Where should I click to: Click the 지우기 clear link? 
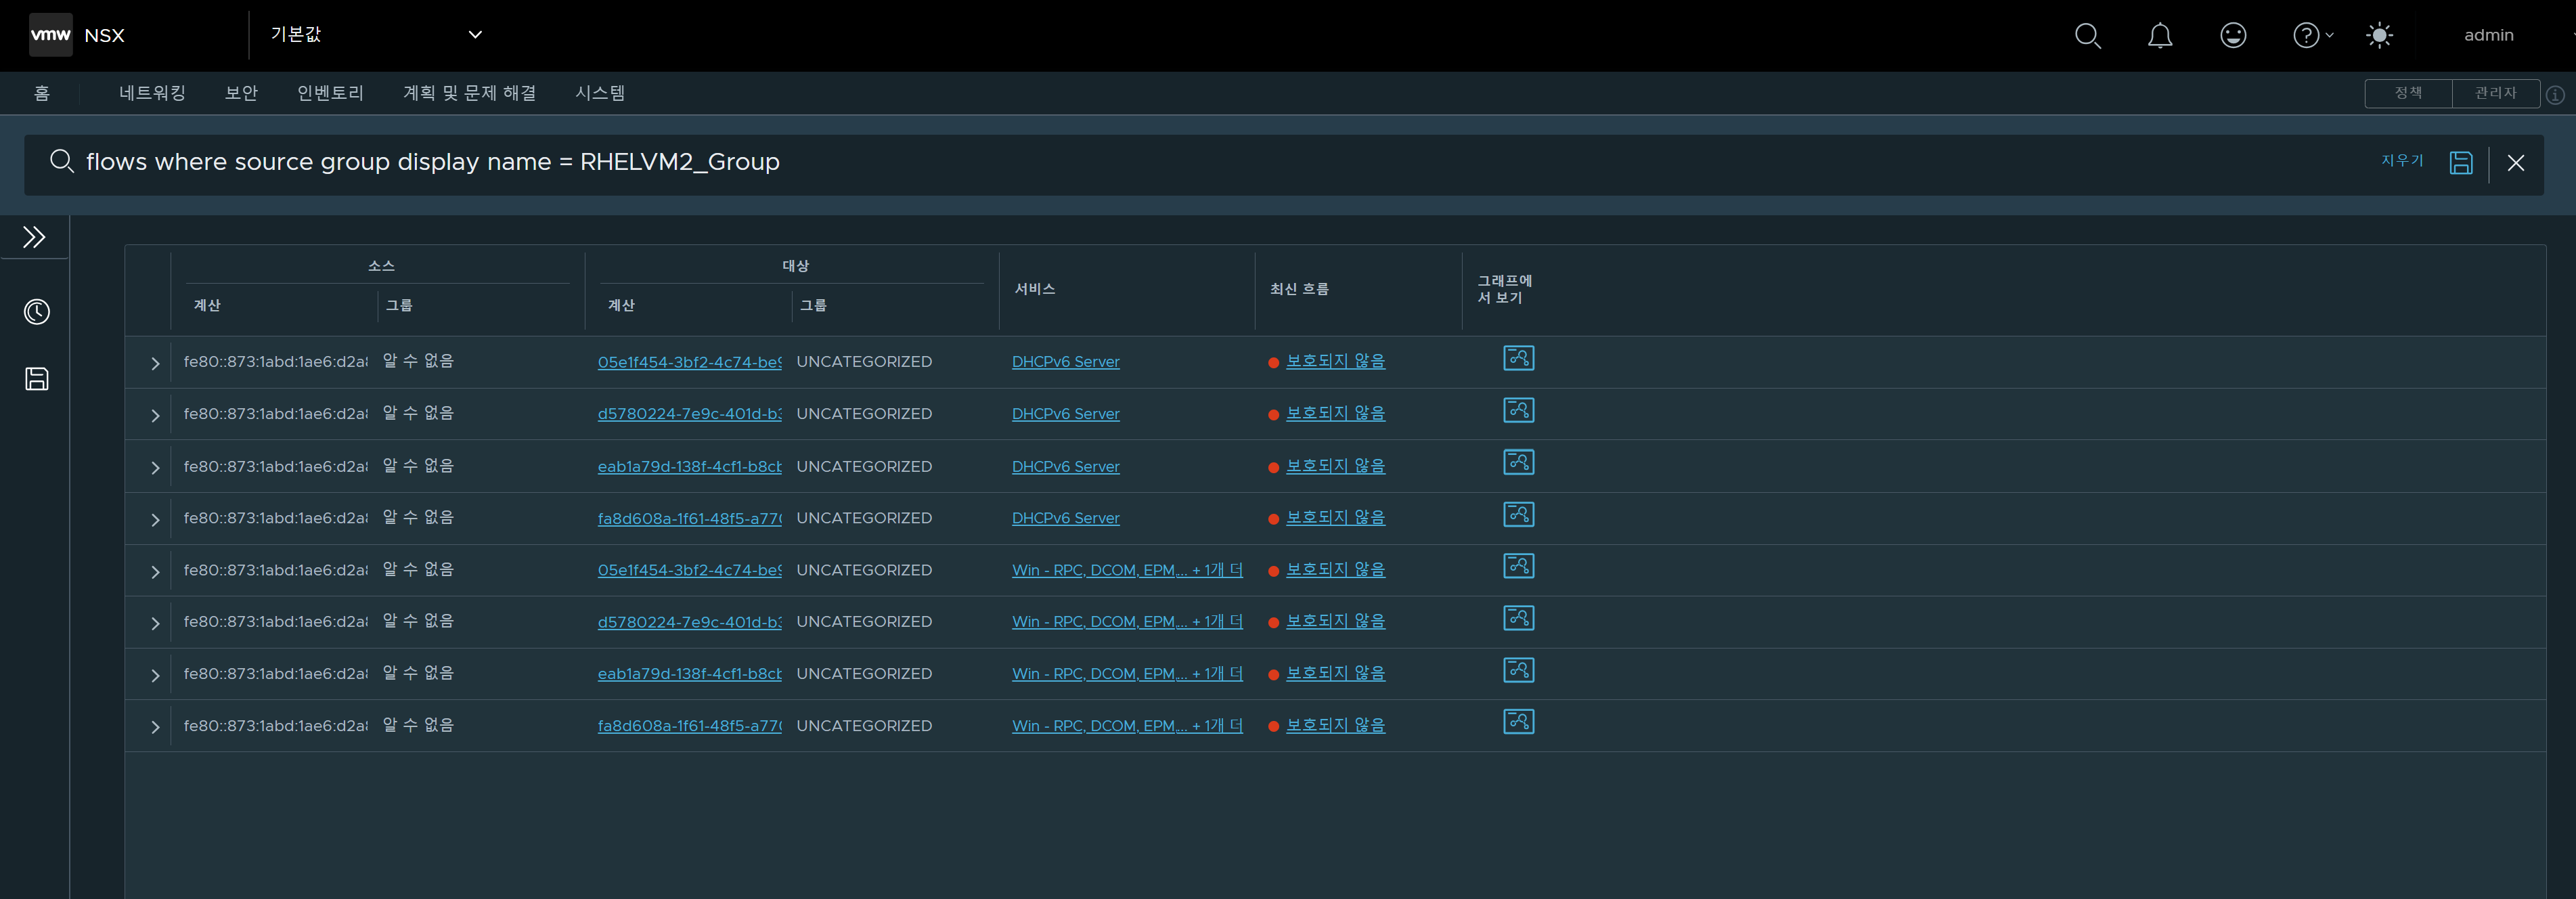(2402, 161)
